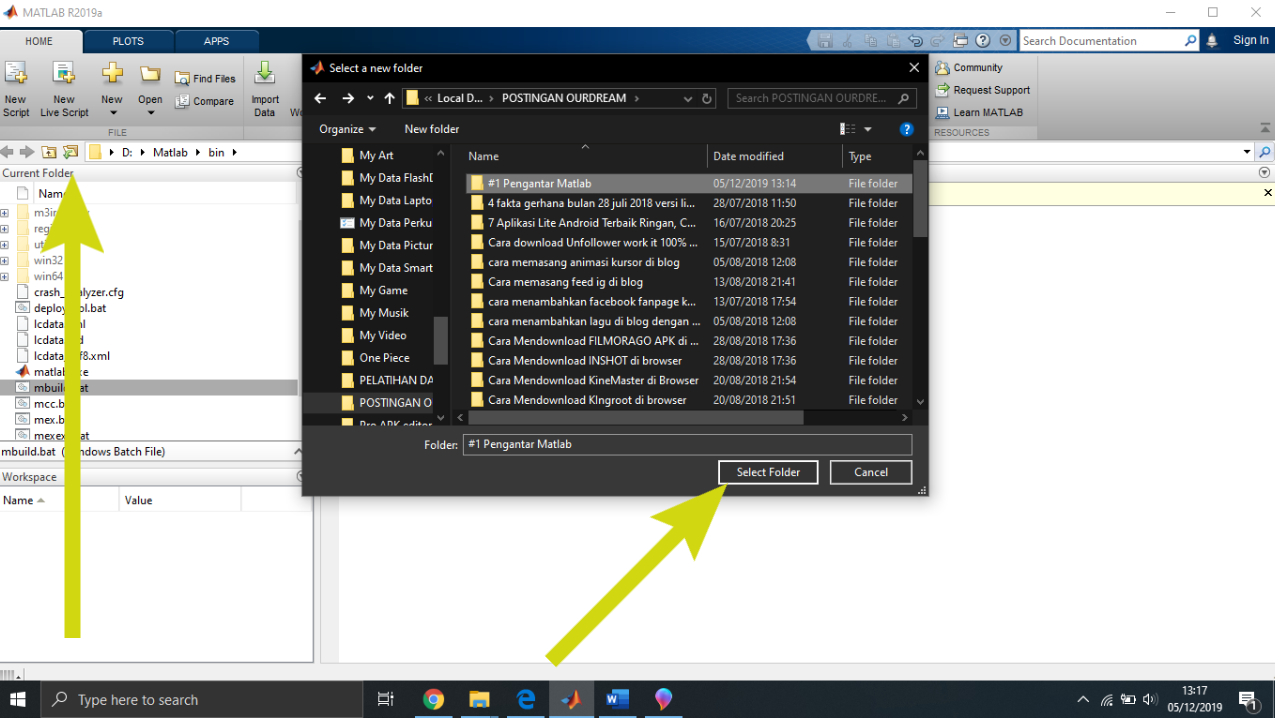The width and height of the screenshot is (1280, 720).
Task: Switch to the HOME tab
Action: 39,41
